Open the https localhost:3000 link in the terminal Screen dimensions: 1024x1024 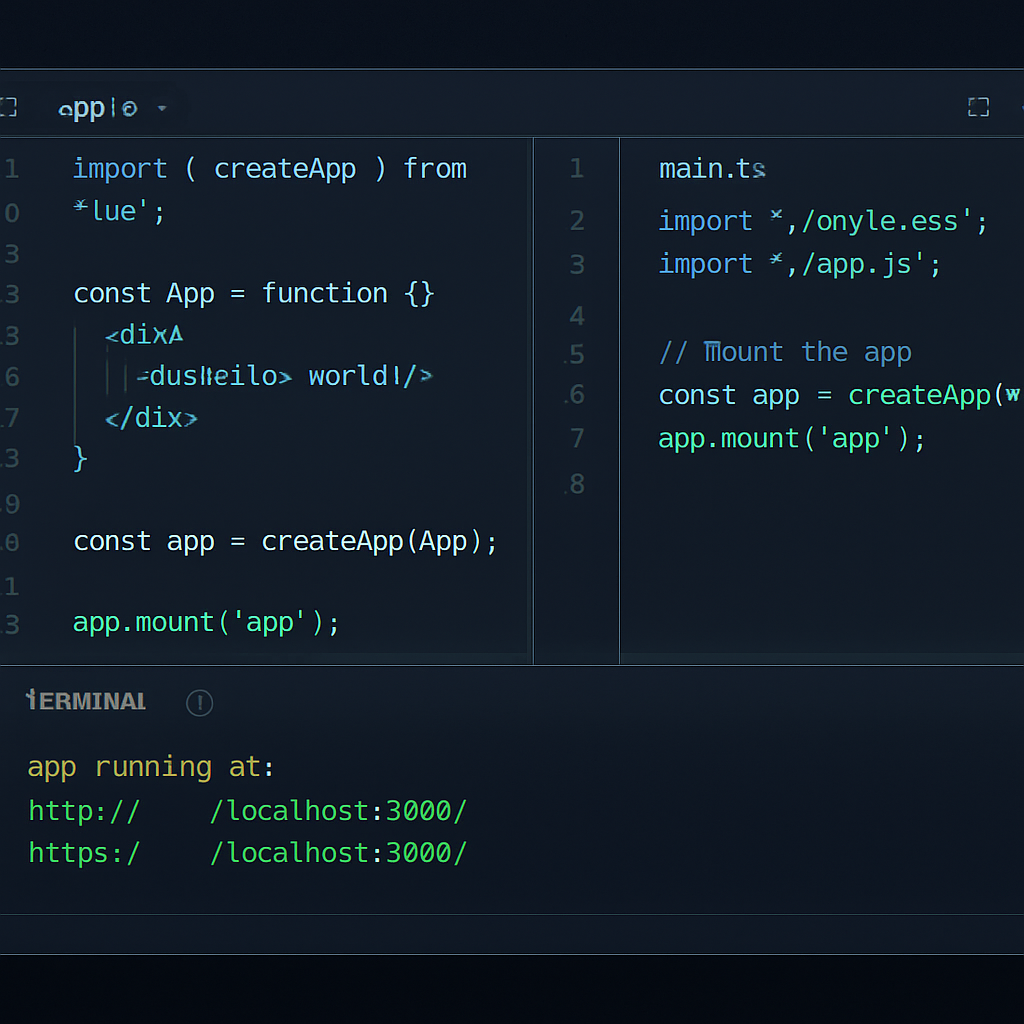(x=248, y=853)
